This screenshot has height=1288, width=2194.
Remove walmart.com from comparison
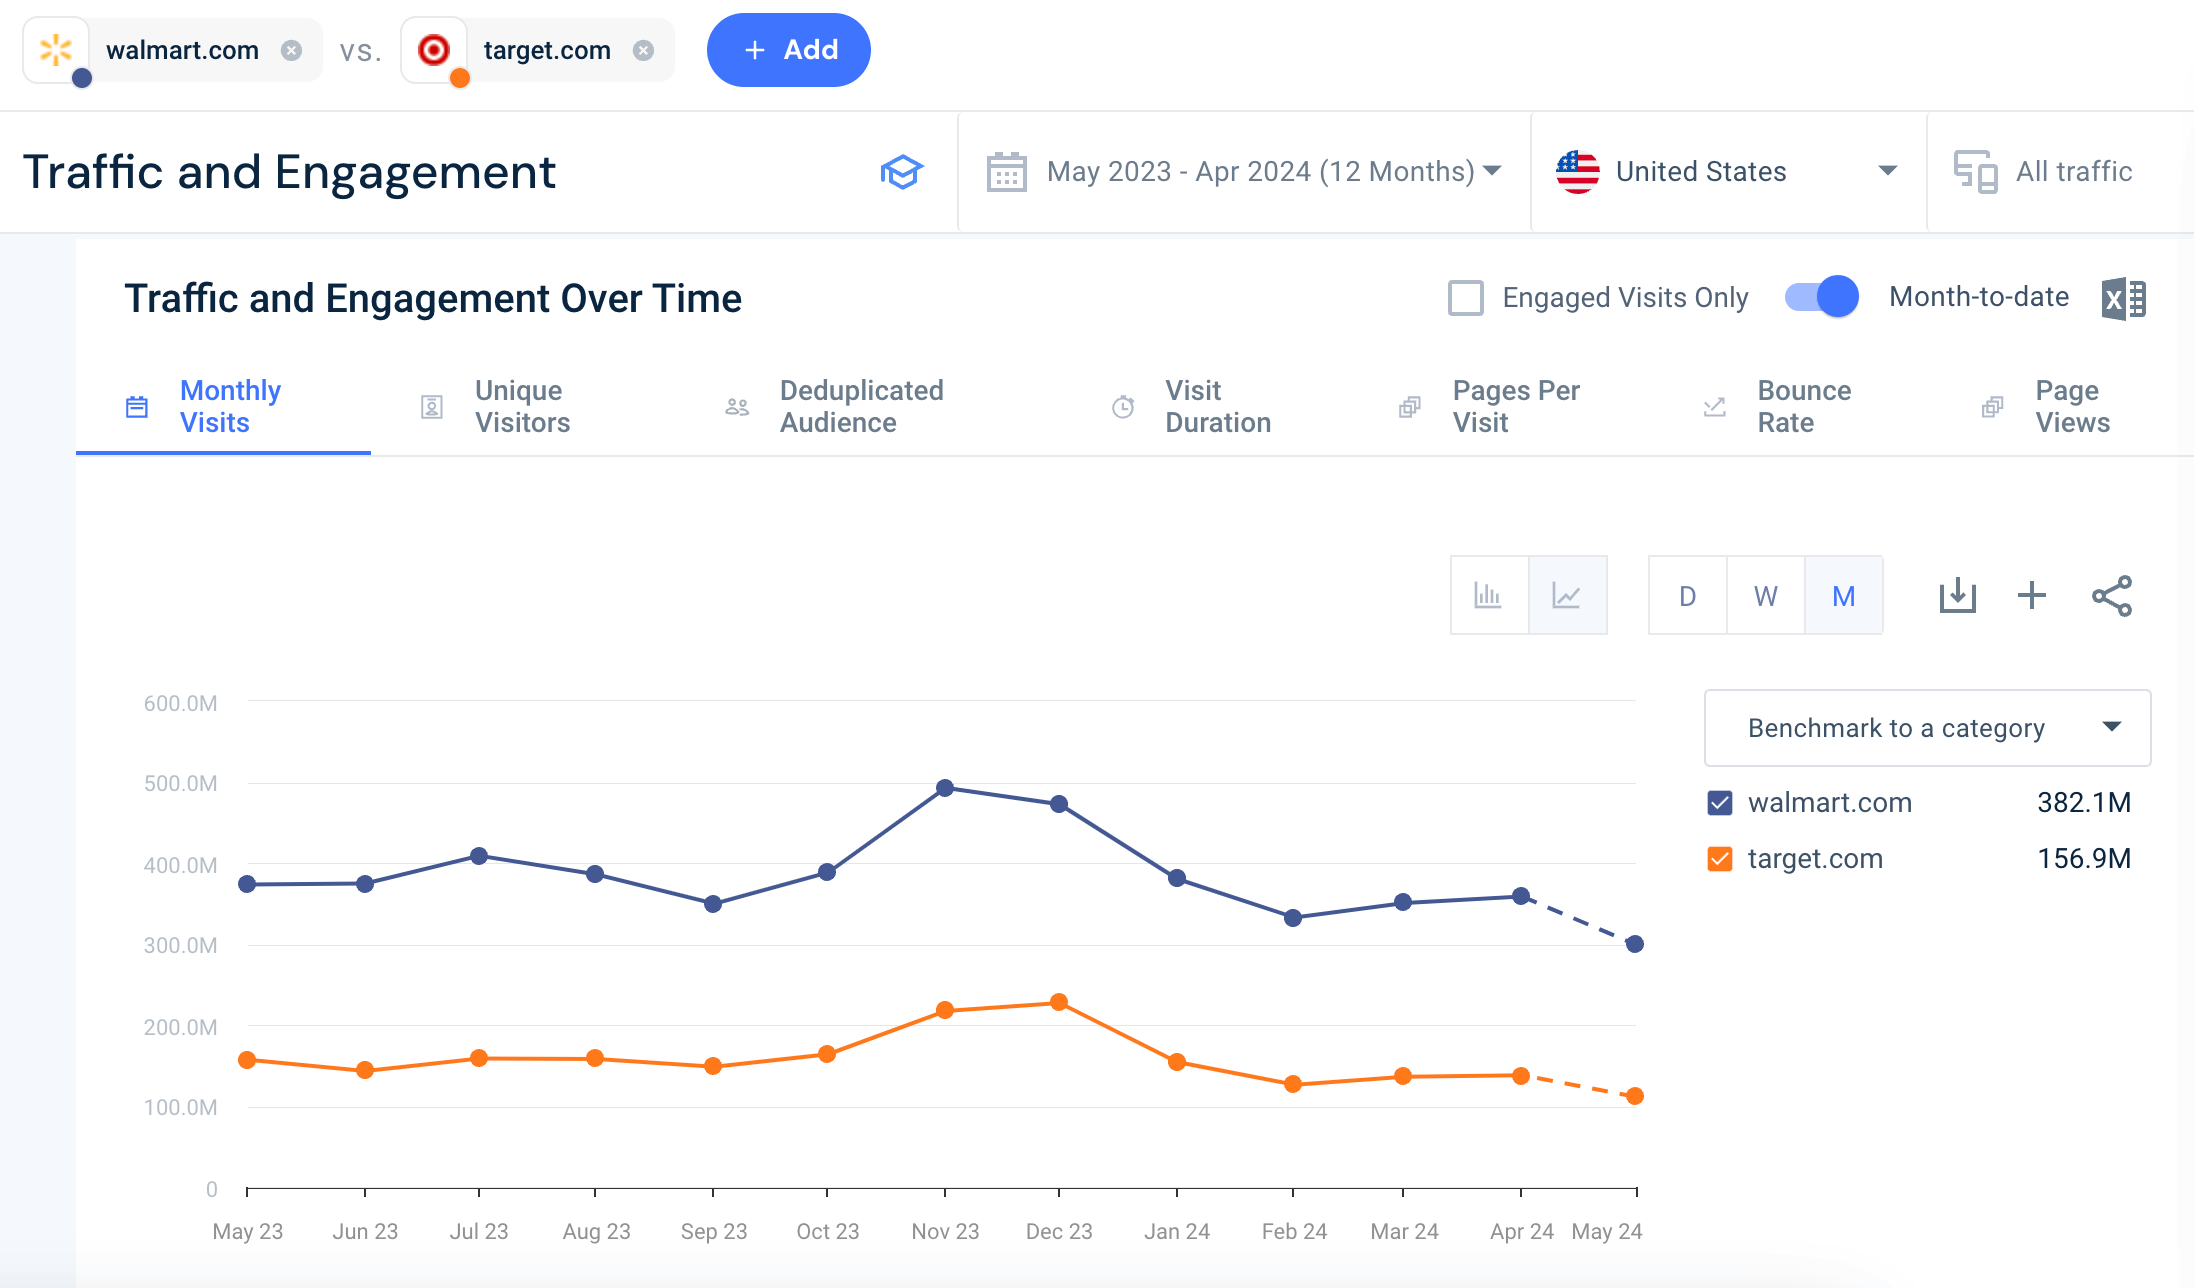291,50
